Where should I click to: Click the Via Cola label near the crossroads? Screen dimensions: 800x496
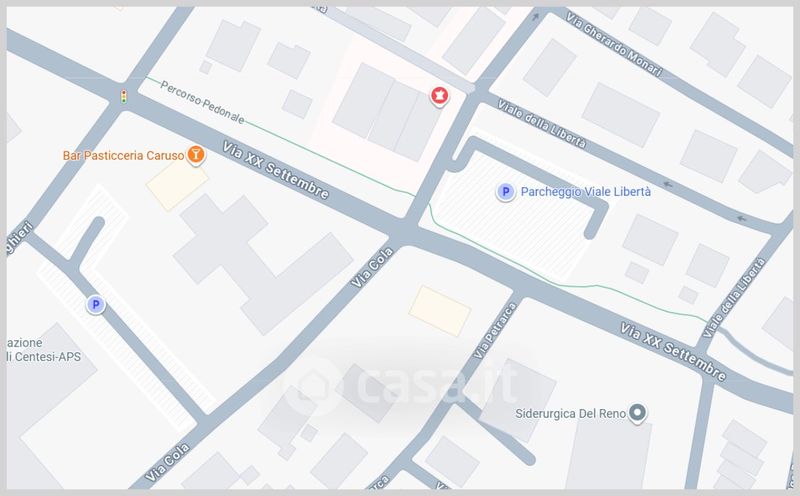372,267
